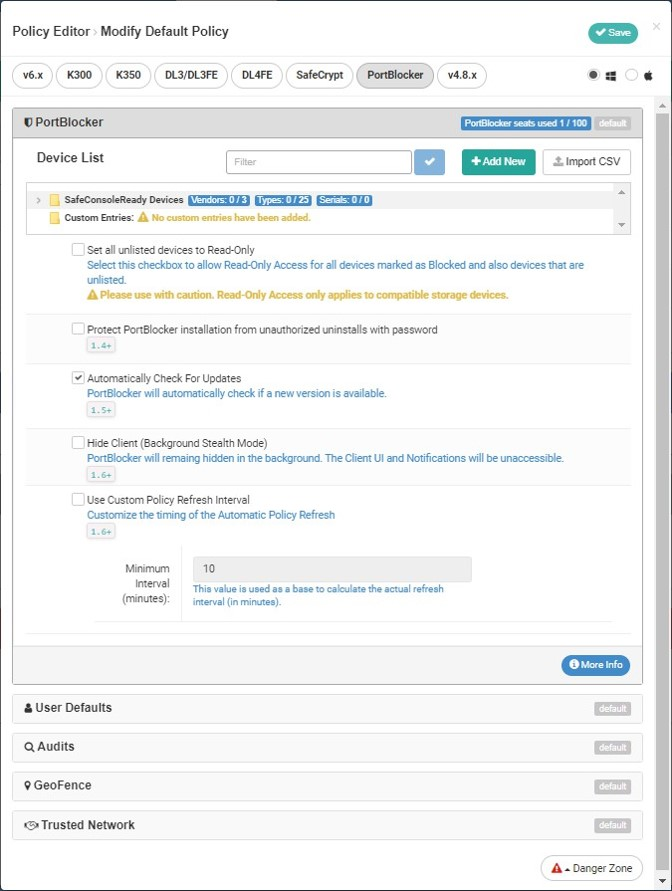Click the SafeConsoleReady Devices folder icon
The height and width of the screenshot is (891, 672).
pyautogui.click(x=55, y=200)
